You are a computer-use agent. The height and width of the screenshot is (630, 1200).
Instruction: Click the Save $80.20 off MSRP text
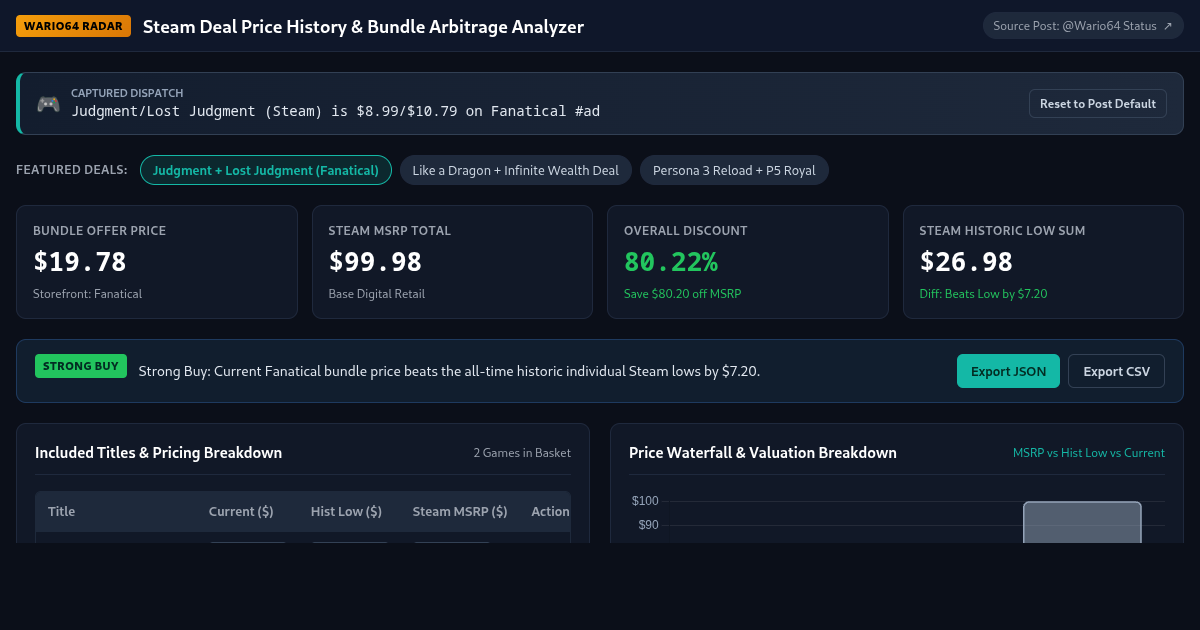coord(682,294)
